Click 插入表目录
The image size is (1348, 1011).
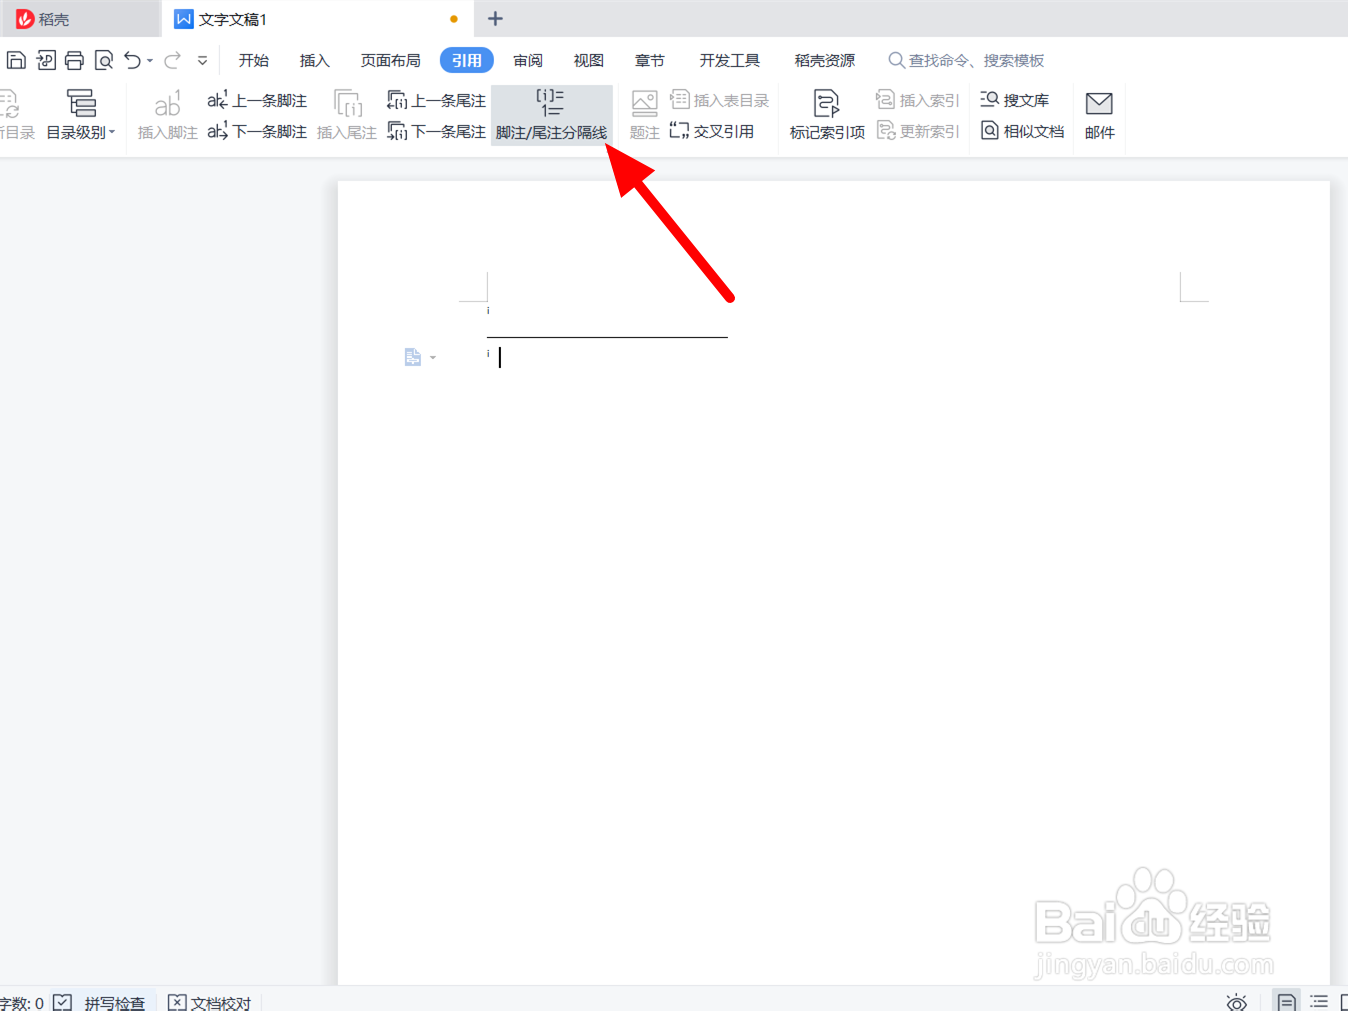[720, 100]
